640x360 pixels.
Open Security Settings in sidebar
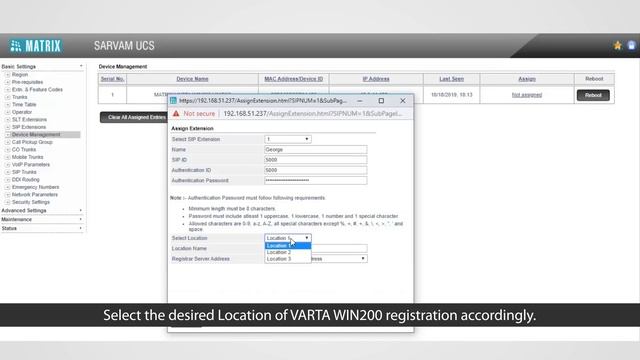click(x=31, y=202)
